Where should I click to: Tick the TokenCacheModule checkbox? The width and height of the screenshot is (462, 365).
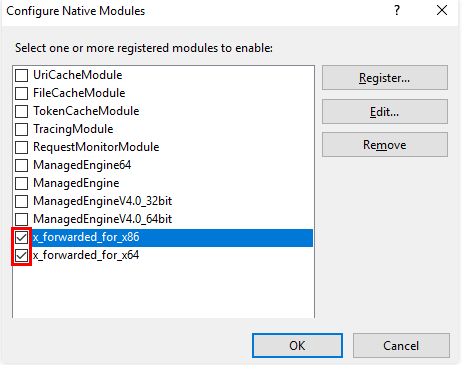click(22, 111)
